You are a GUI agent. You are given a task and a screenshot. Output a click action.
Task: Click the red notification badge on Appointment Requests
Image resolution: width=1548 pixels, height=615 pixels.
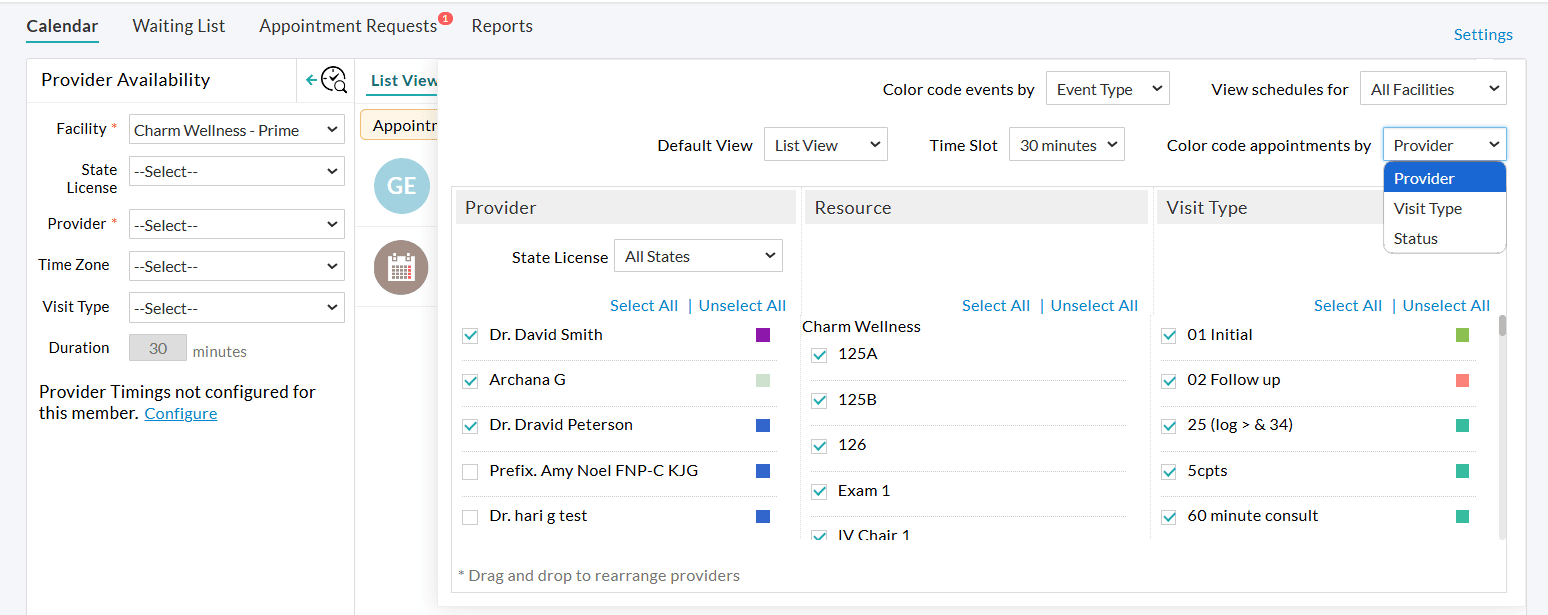[446, 18]
